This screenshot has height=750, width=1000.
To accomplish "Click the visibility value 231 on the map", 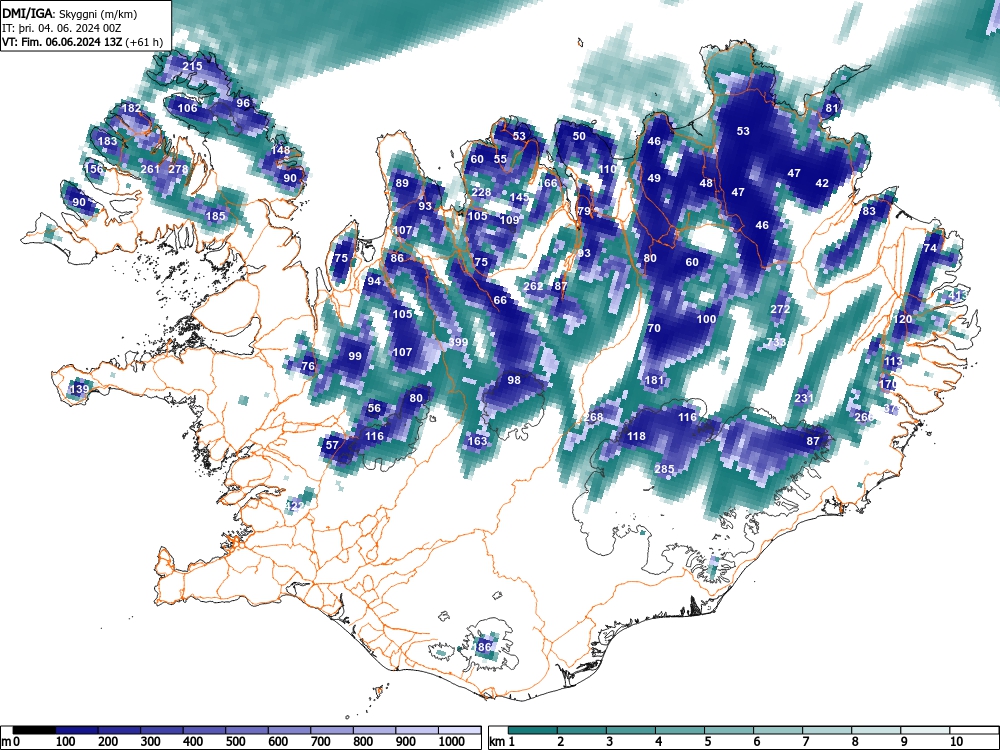I will click(804, 398).
